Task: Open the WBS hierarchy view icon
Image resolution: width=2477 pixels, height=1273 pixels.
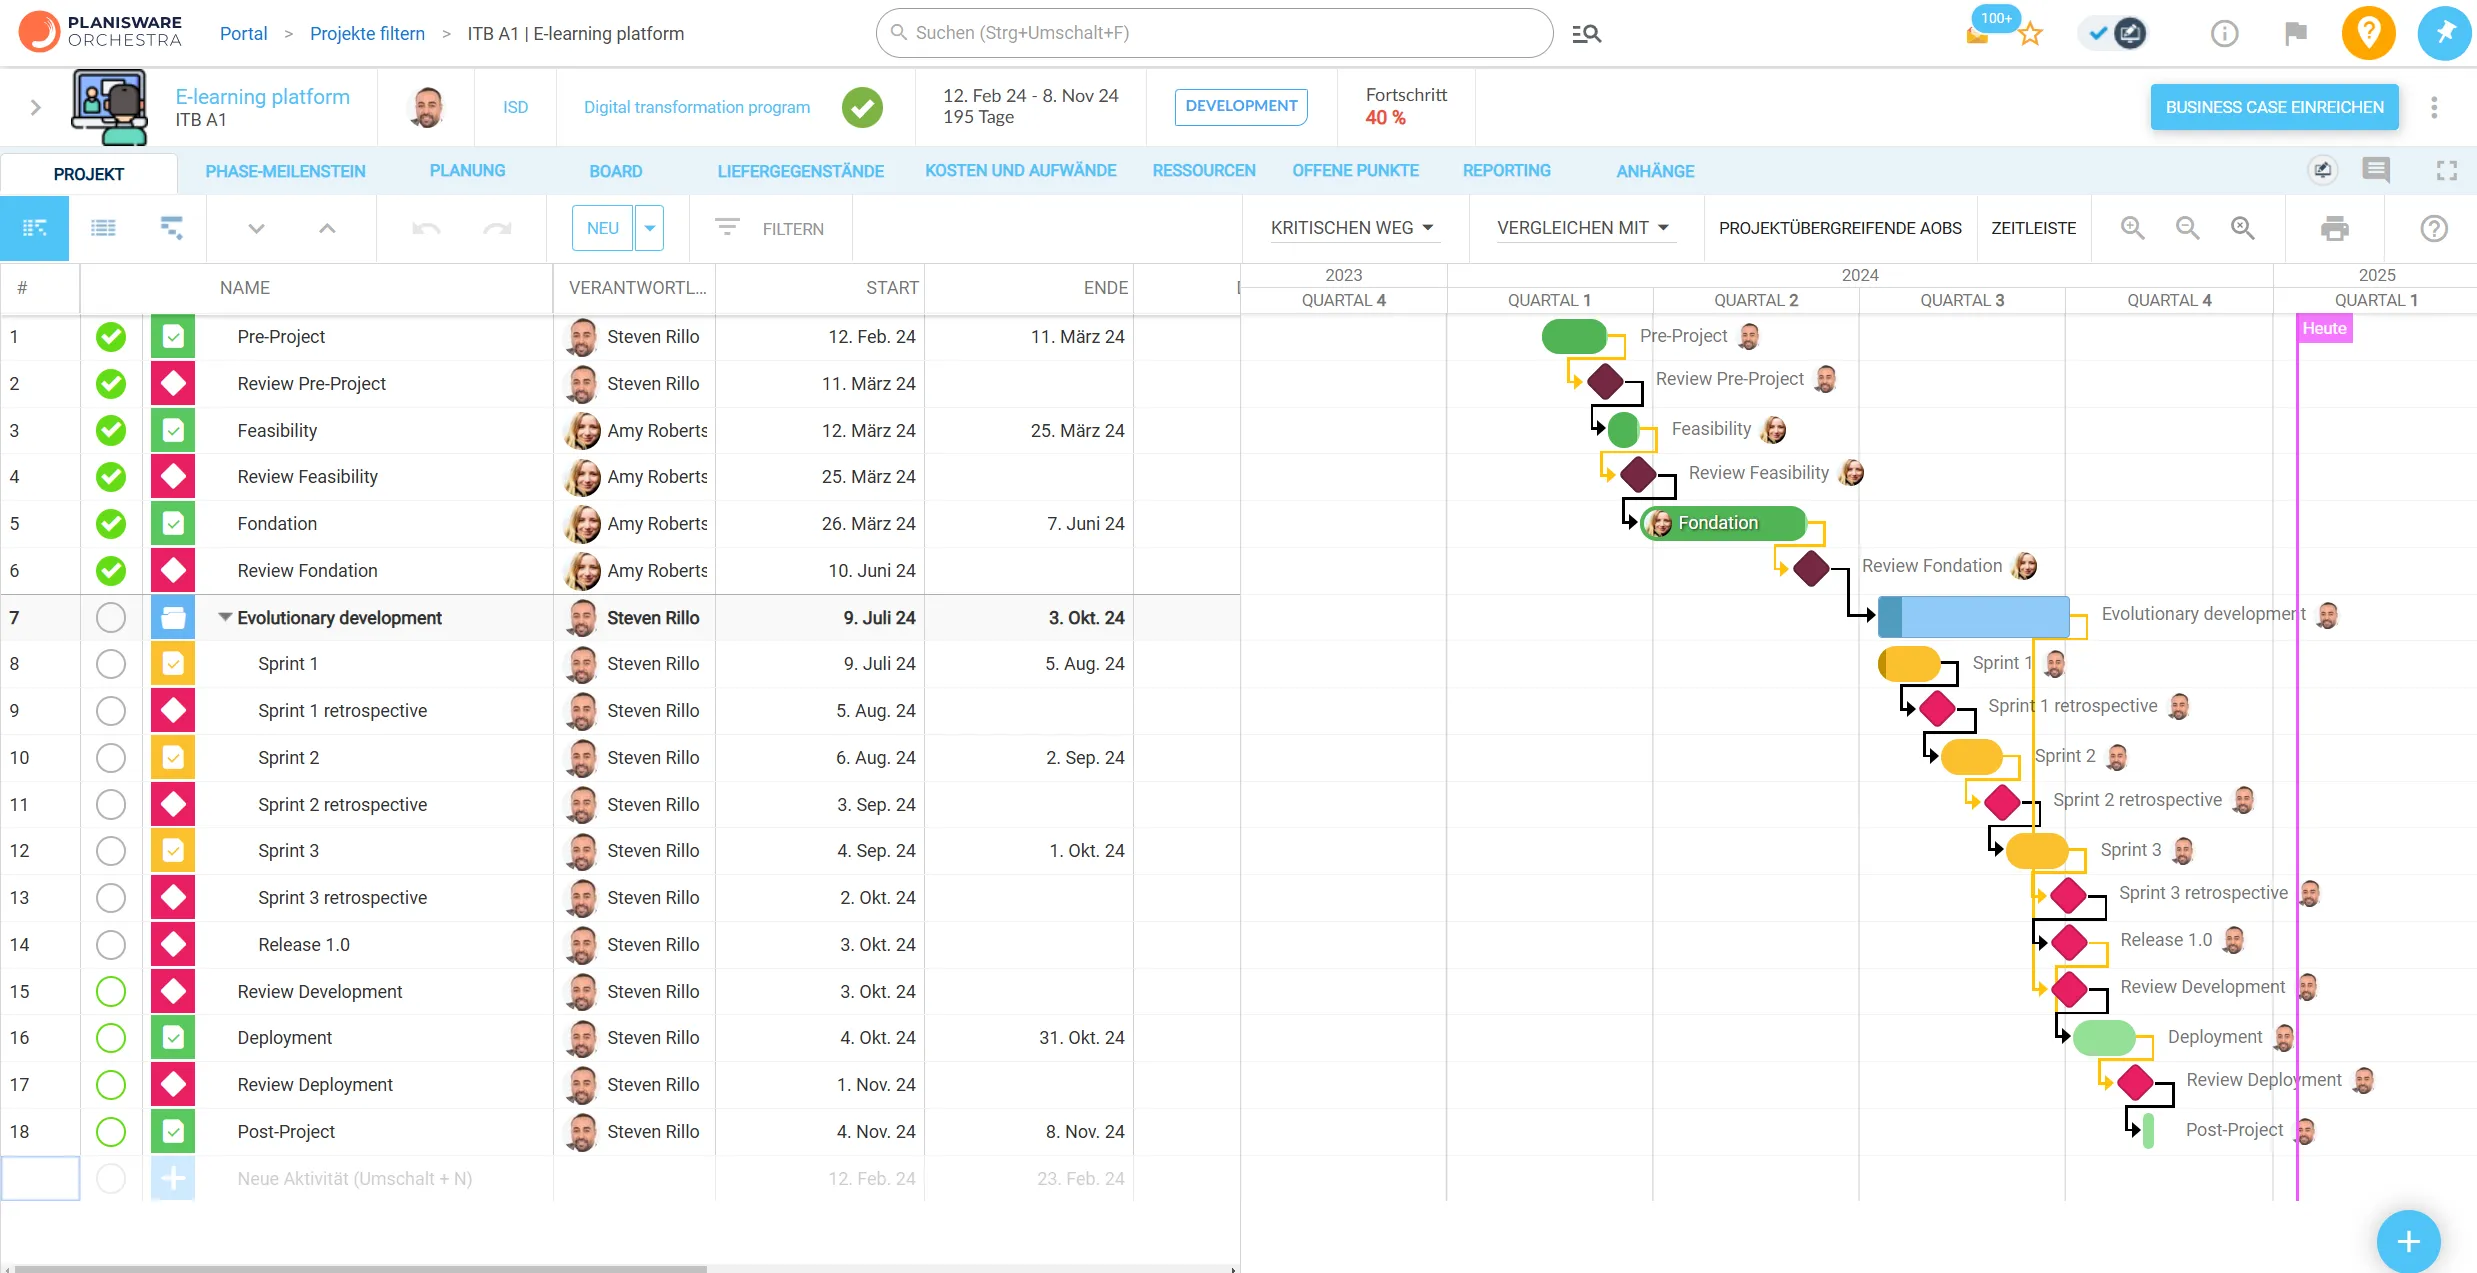Action: point(171,227)
